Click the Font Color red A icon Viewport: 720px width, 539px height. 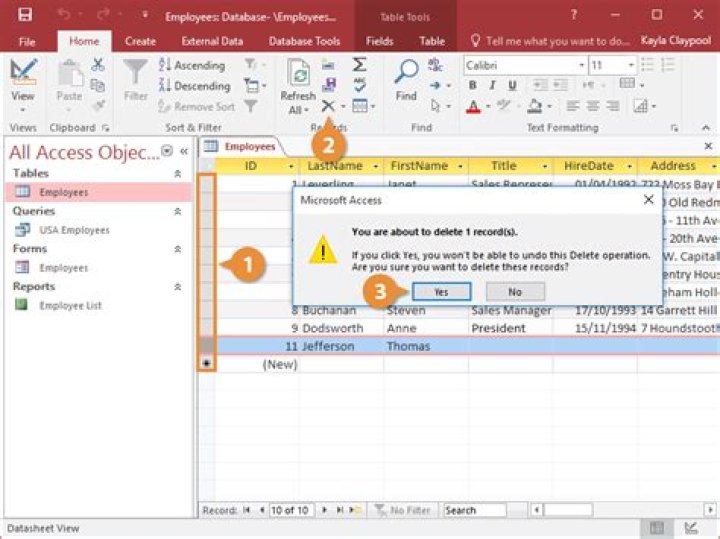[473, 107]
